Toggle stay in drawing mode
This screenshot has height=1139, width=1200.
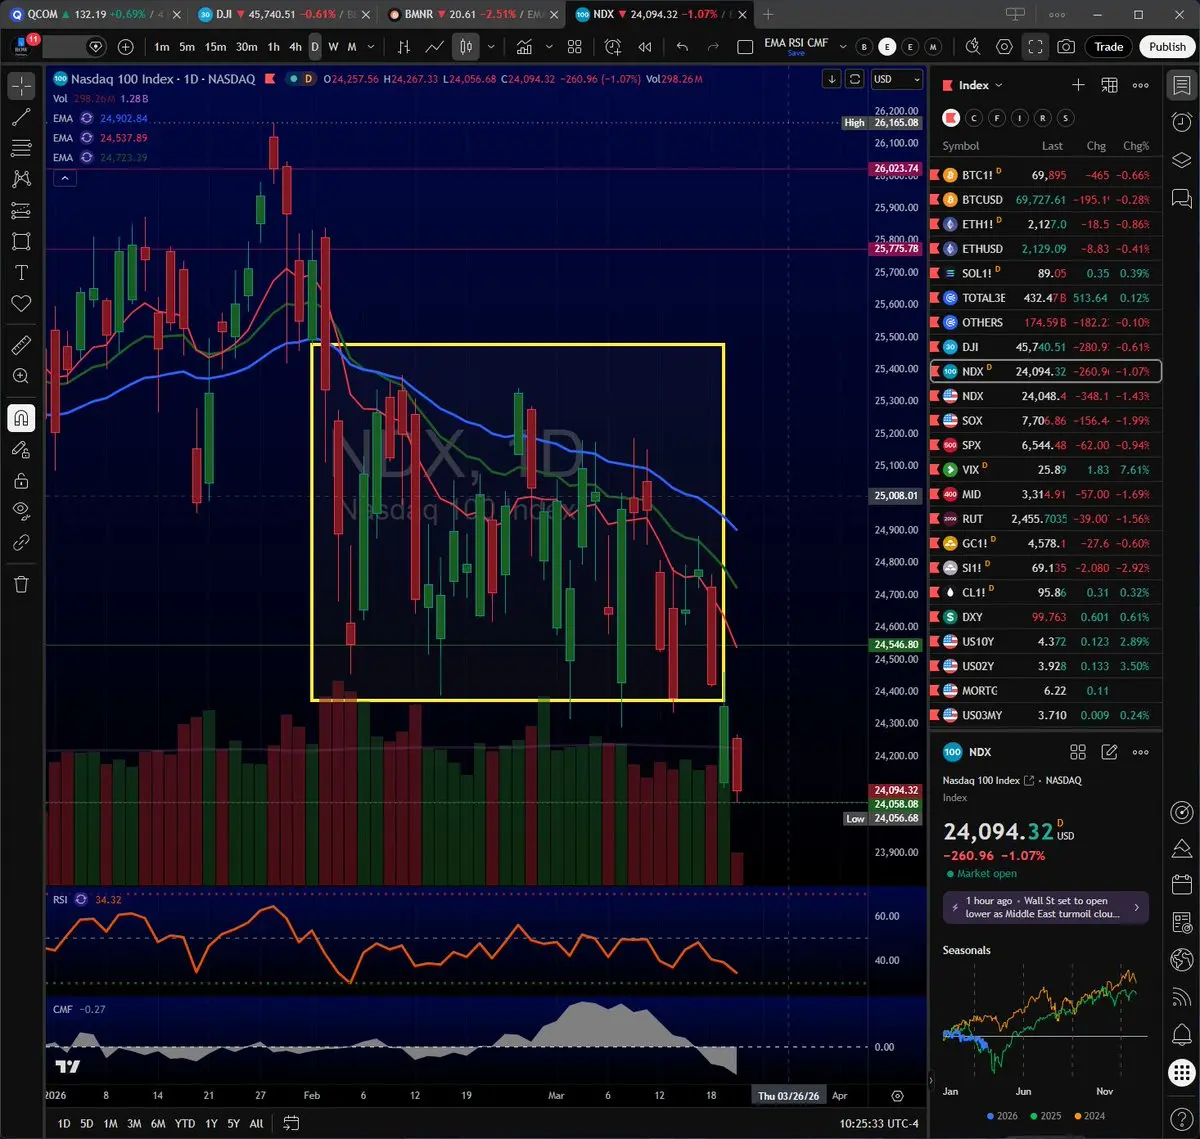click(x=21, y=450)
